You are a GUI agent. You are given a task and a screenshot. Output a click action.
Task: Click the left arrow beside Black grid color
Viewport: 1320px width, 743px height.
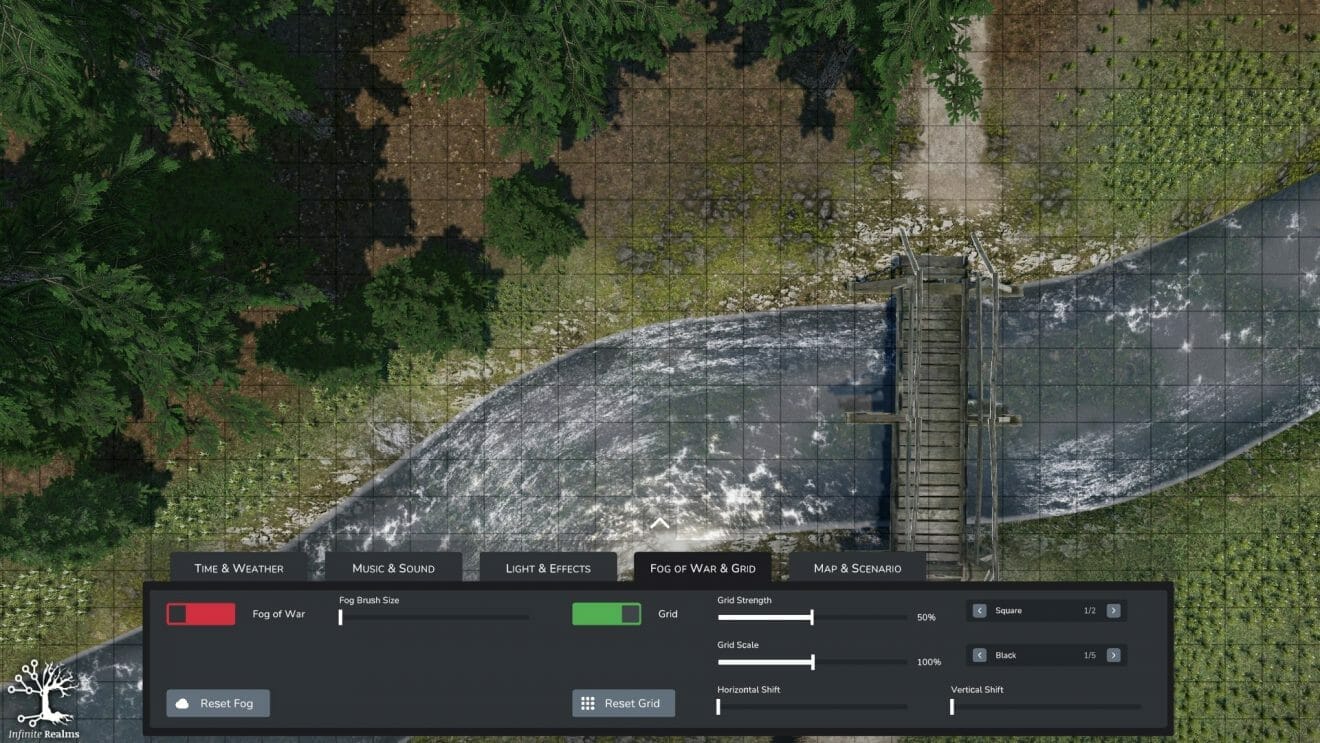(978, 655)
